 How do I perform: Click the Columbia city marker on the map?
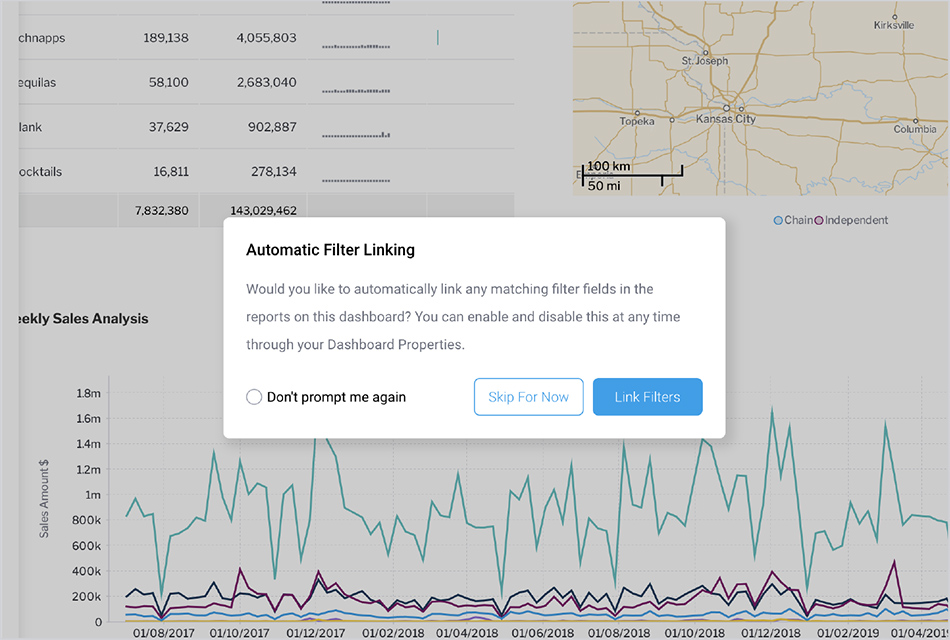pyautogui.click(x=915, y=119)
